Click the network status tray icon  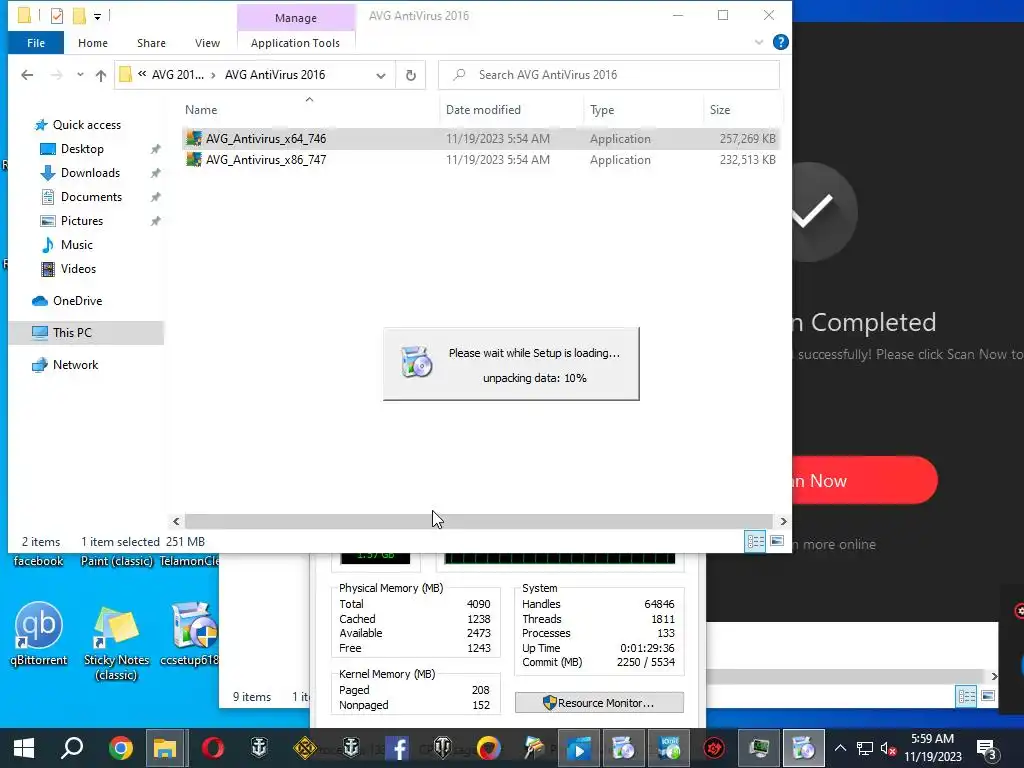click(x=865, y=748)
